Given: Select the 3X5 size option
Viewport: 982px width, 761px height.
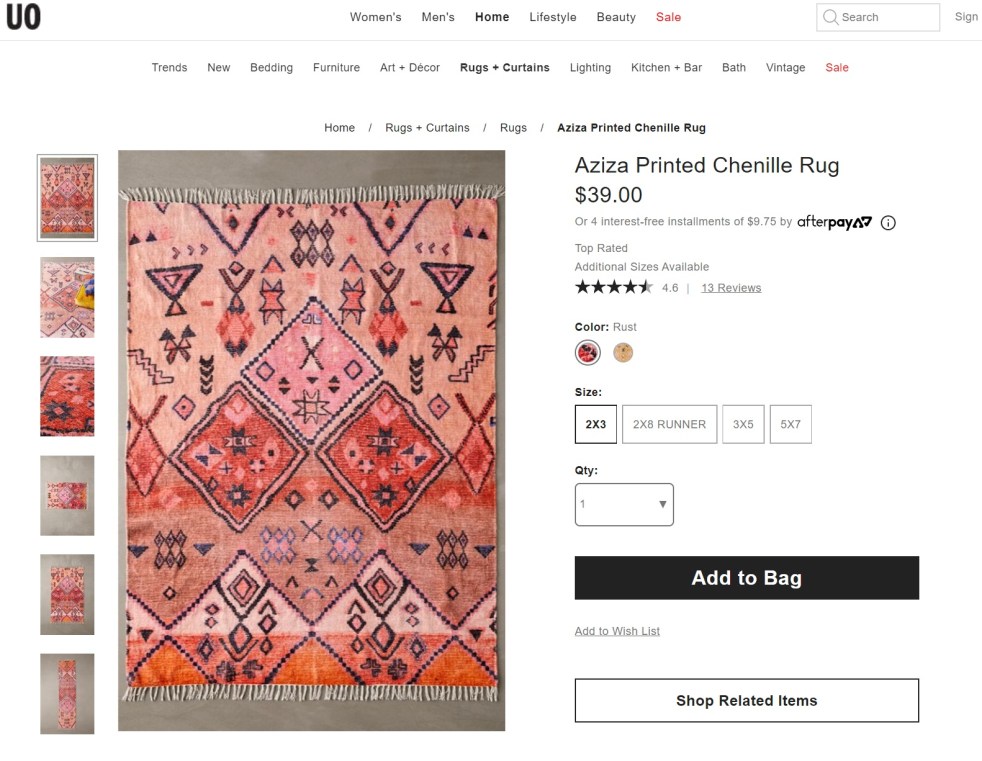Looking at the screenshot, I should (743, 424).
